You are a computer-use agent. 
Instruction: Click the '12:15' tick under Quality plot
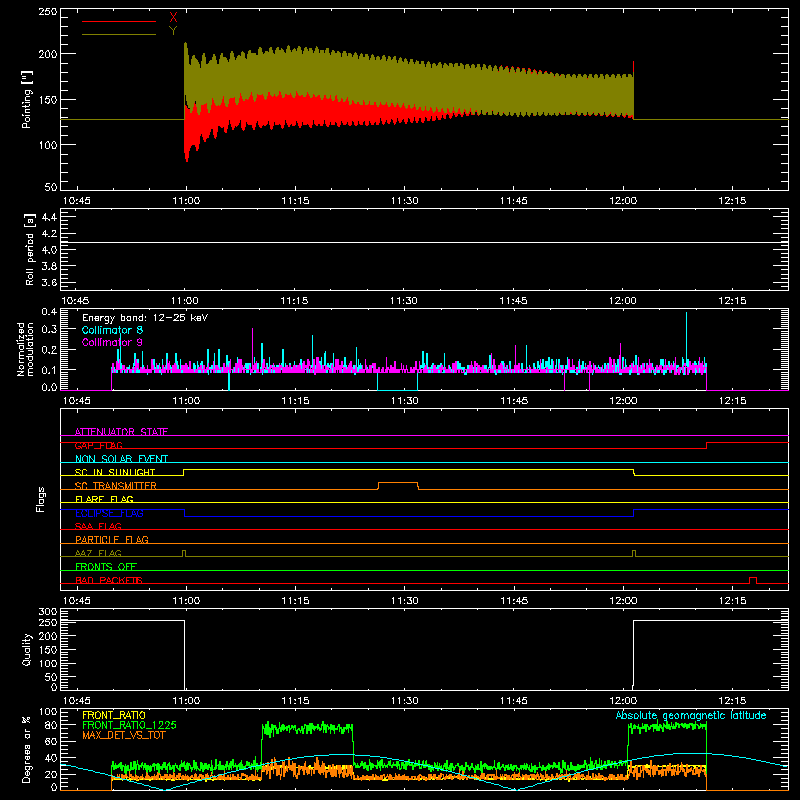click(x=732, y=701)
